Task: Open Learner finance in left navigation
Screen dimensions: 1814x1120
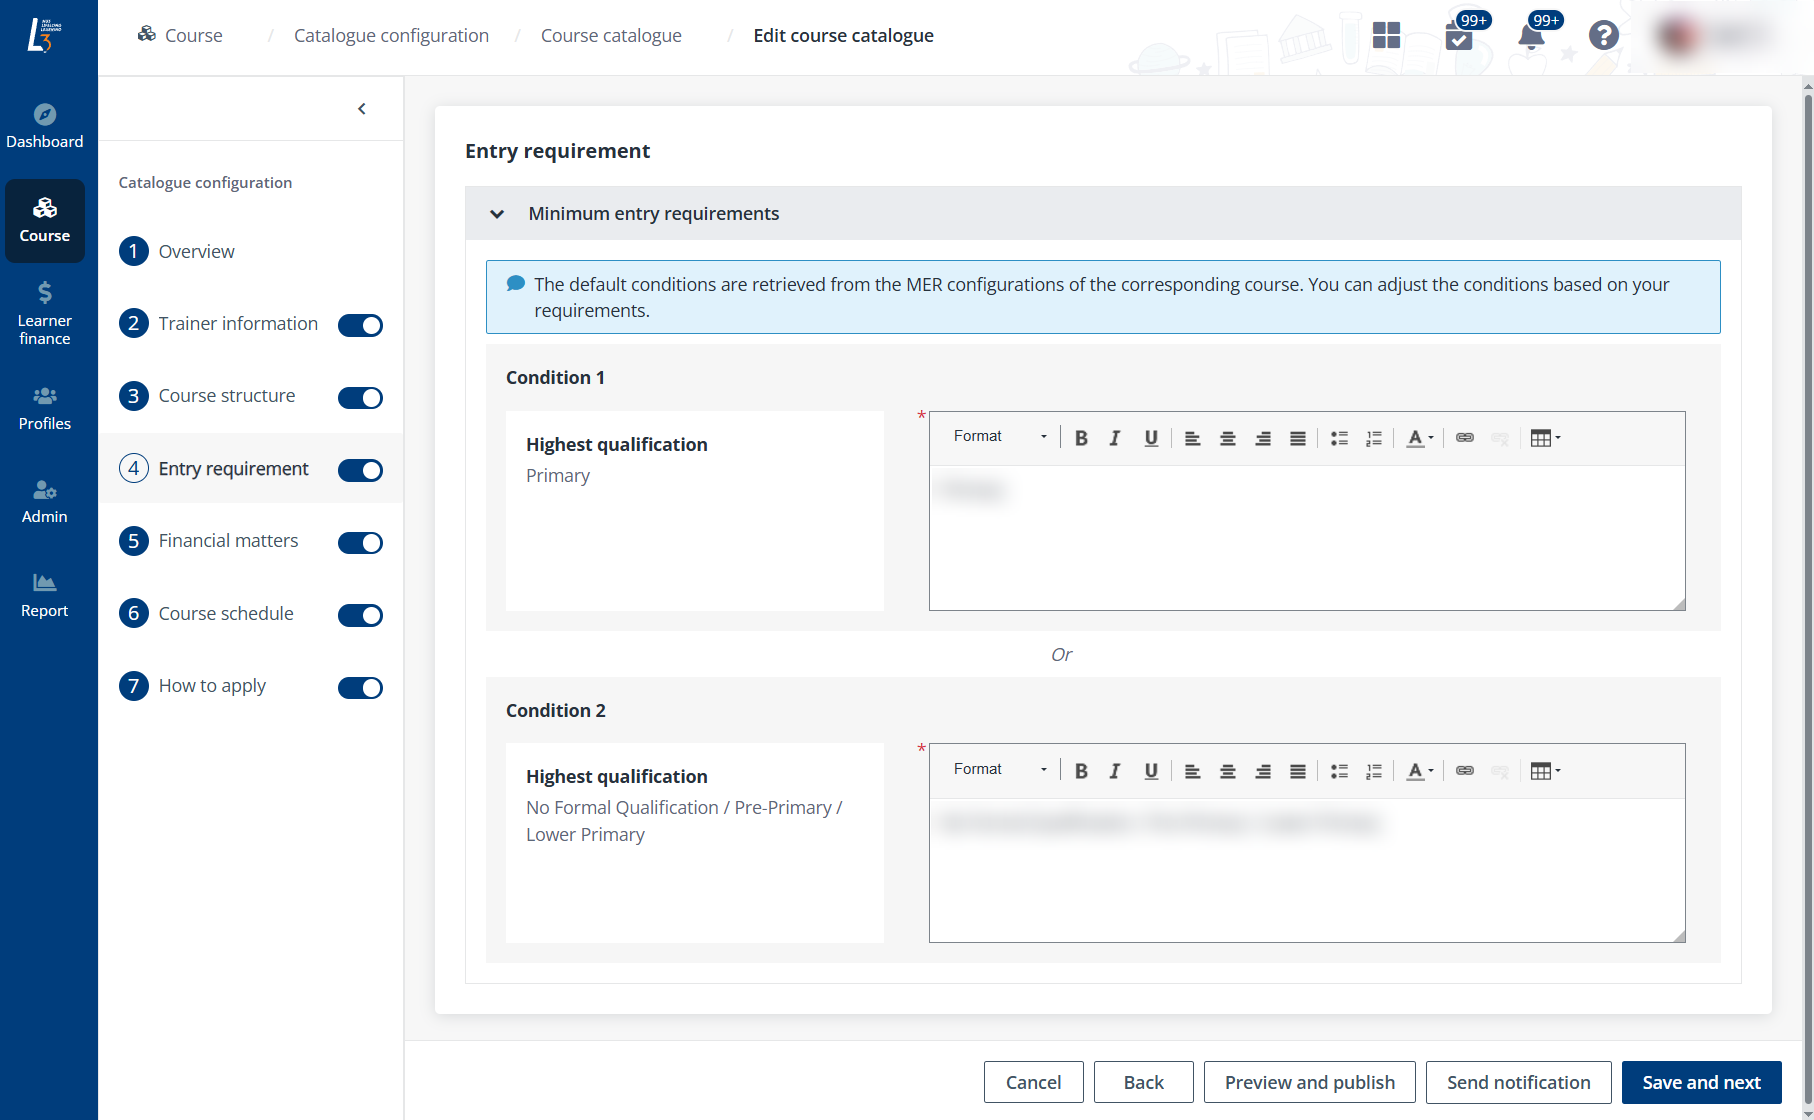Action: tap(45, 312)
